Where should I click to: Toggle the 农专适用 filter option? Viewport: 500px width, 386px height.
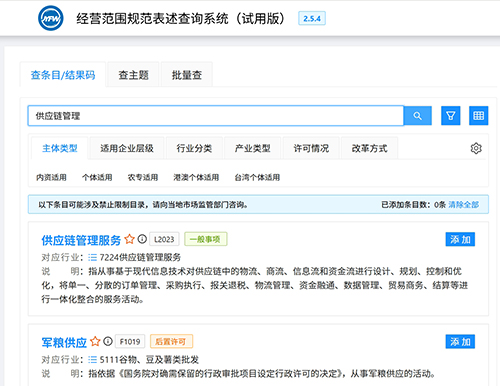tap(143, 177)
